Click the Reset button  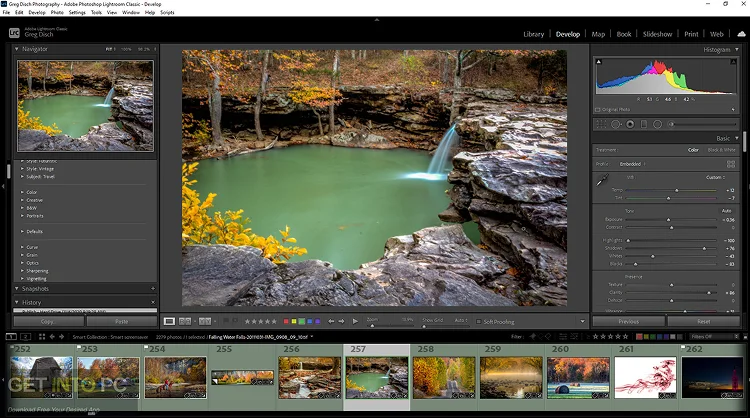703,322
